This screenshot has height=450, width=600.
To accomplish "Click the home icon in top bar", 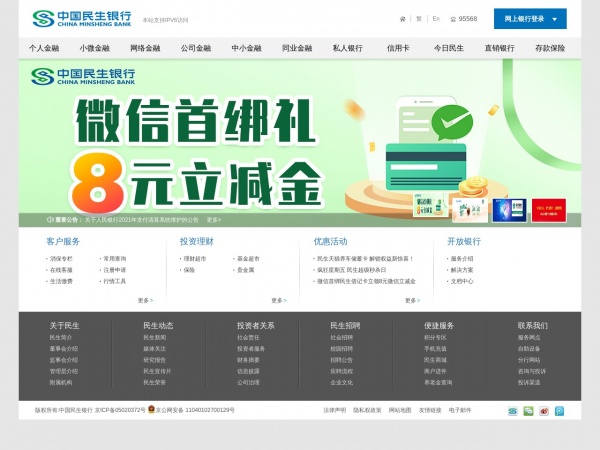I will point(403,19).
